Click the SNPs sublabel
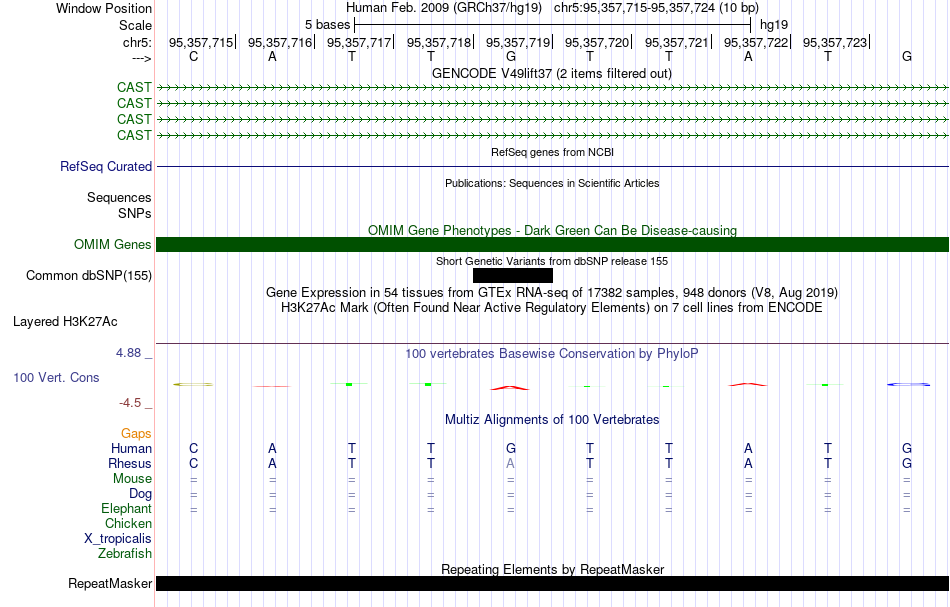The image size is (950, 607). (135, 213)
